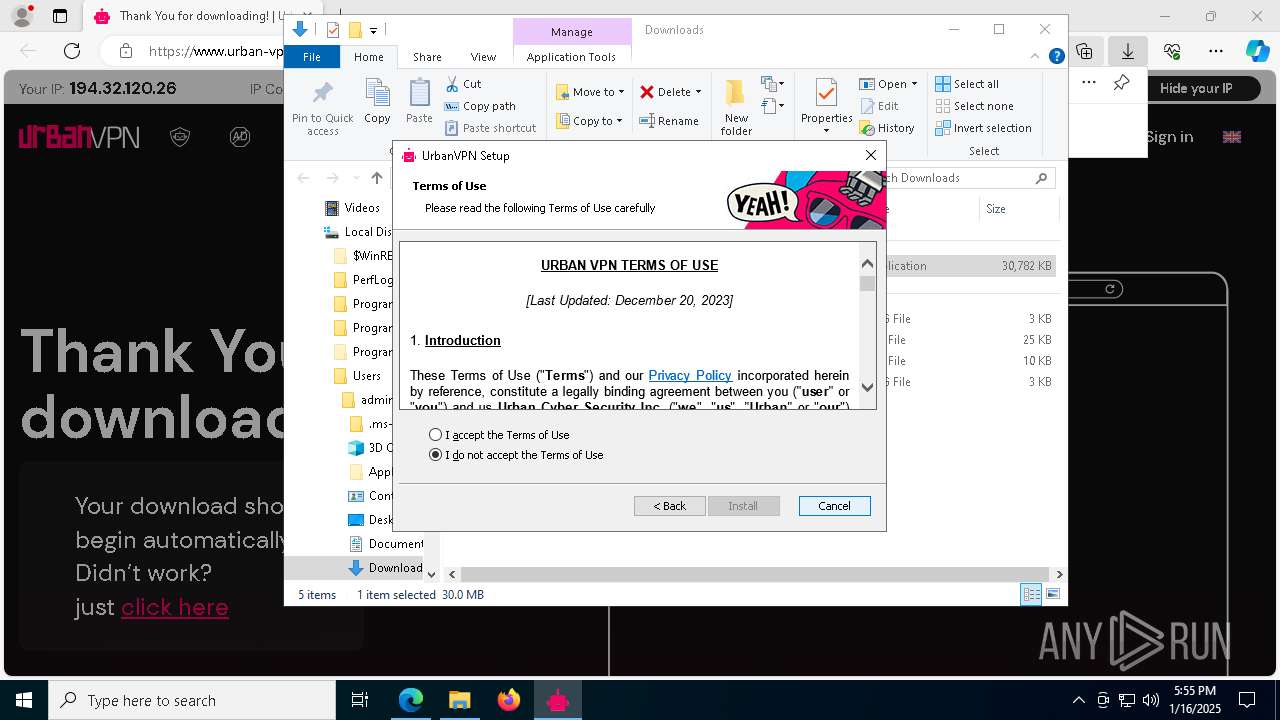Switch to Share ribbon tab
The image size is (1280, 720).
click(427, 57)
